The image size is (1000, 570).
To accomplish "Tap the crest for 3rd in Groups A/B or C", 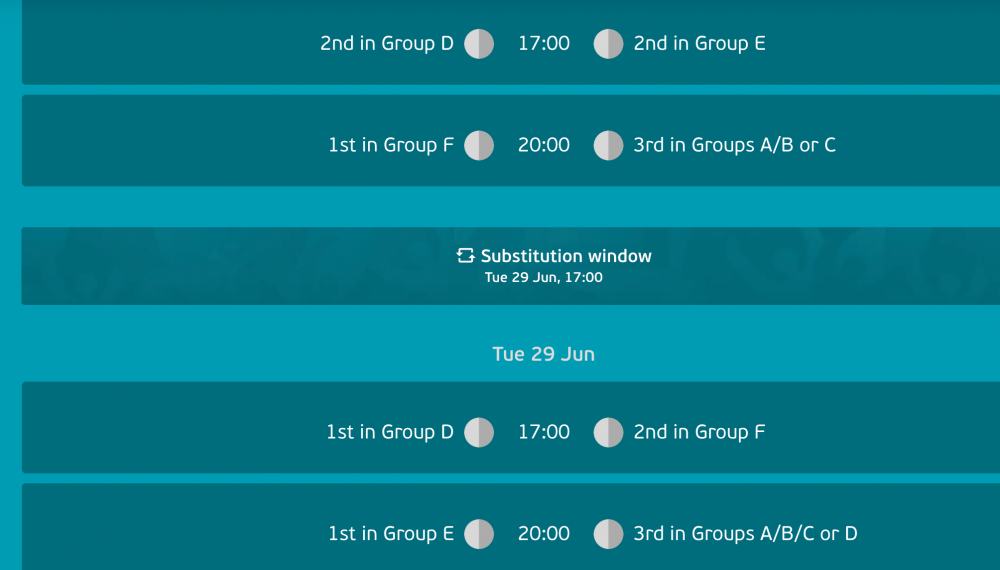I will (608, 145).
